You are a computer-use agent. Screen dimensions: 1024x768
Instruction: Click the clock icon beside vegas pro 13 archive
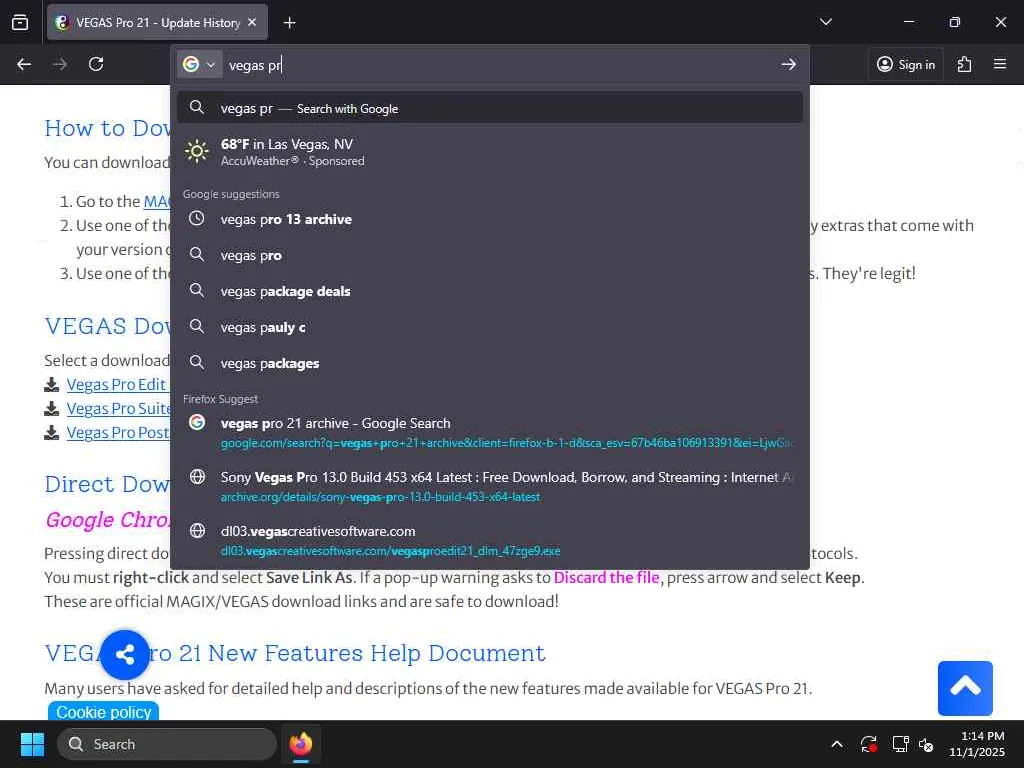click(x=197, y=219)
